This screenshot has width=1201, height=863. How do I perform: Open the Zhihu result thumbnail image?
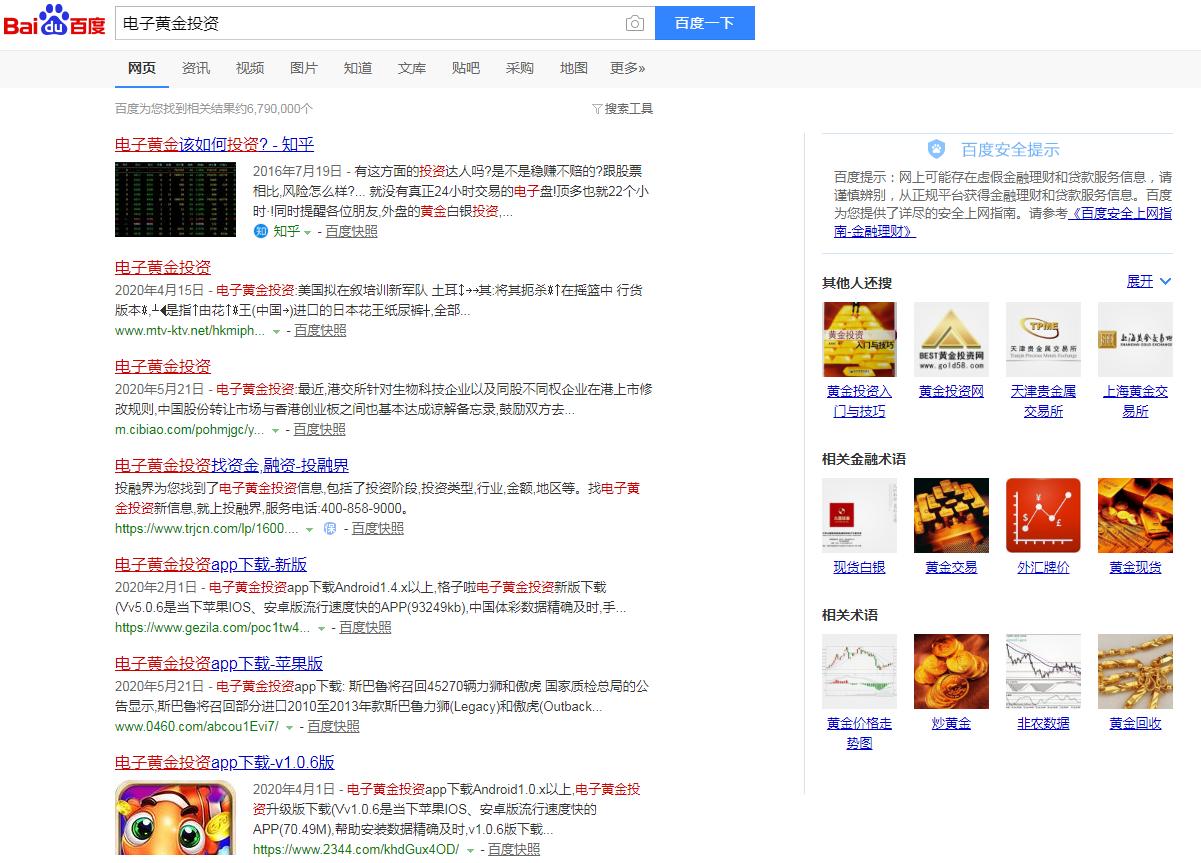176,199
